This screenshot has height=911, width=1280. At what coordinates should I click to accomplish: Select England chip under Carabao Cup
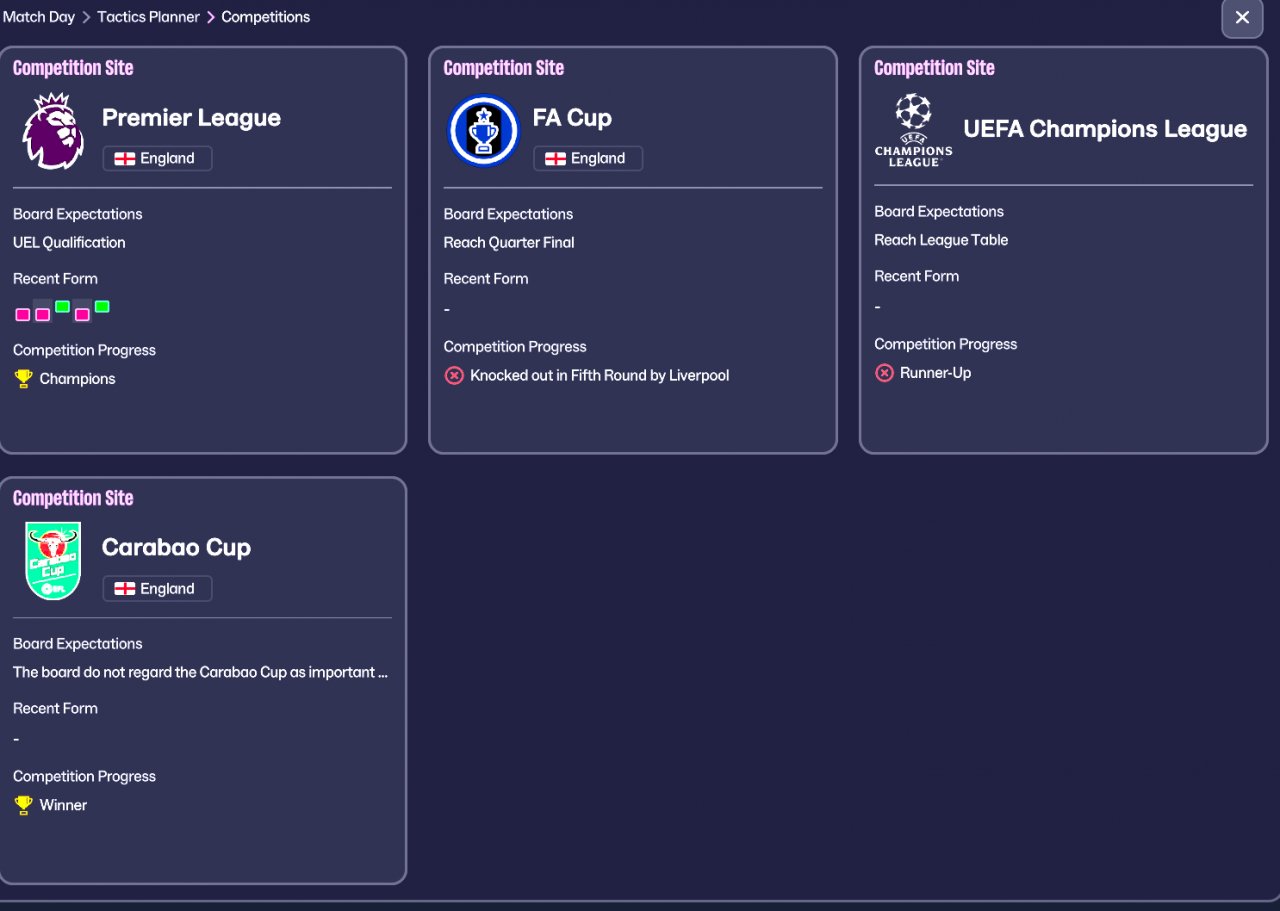coord(157,589)
